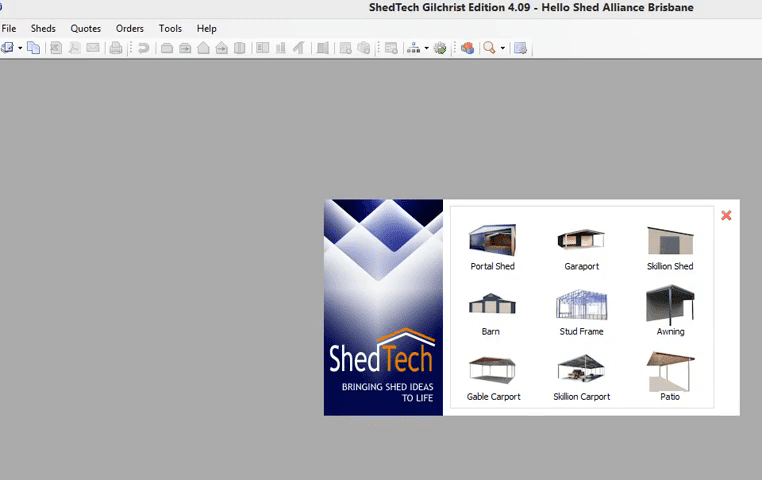Open the magnifying glass dropdown arrow

[502, 48]
